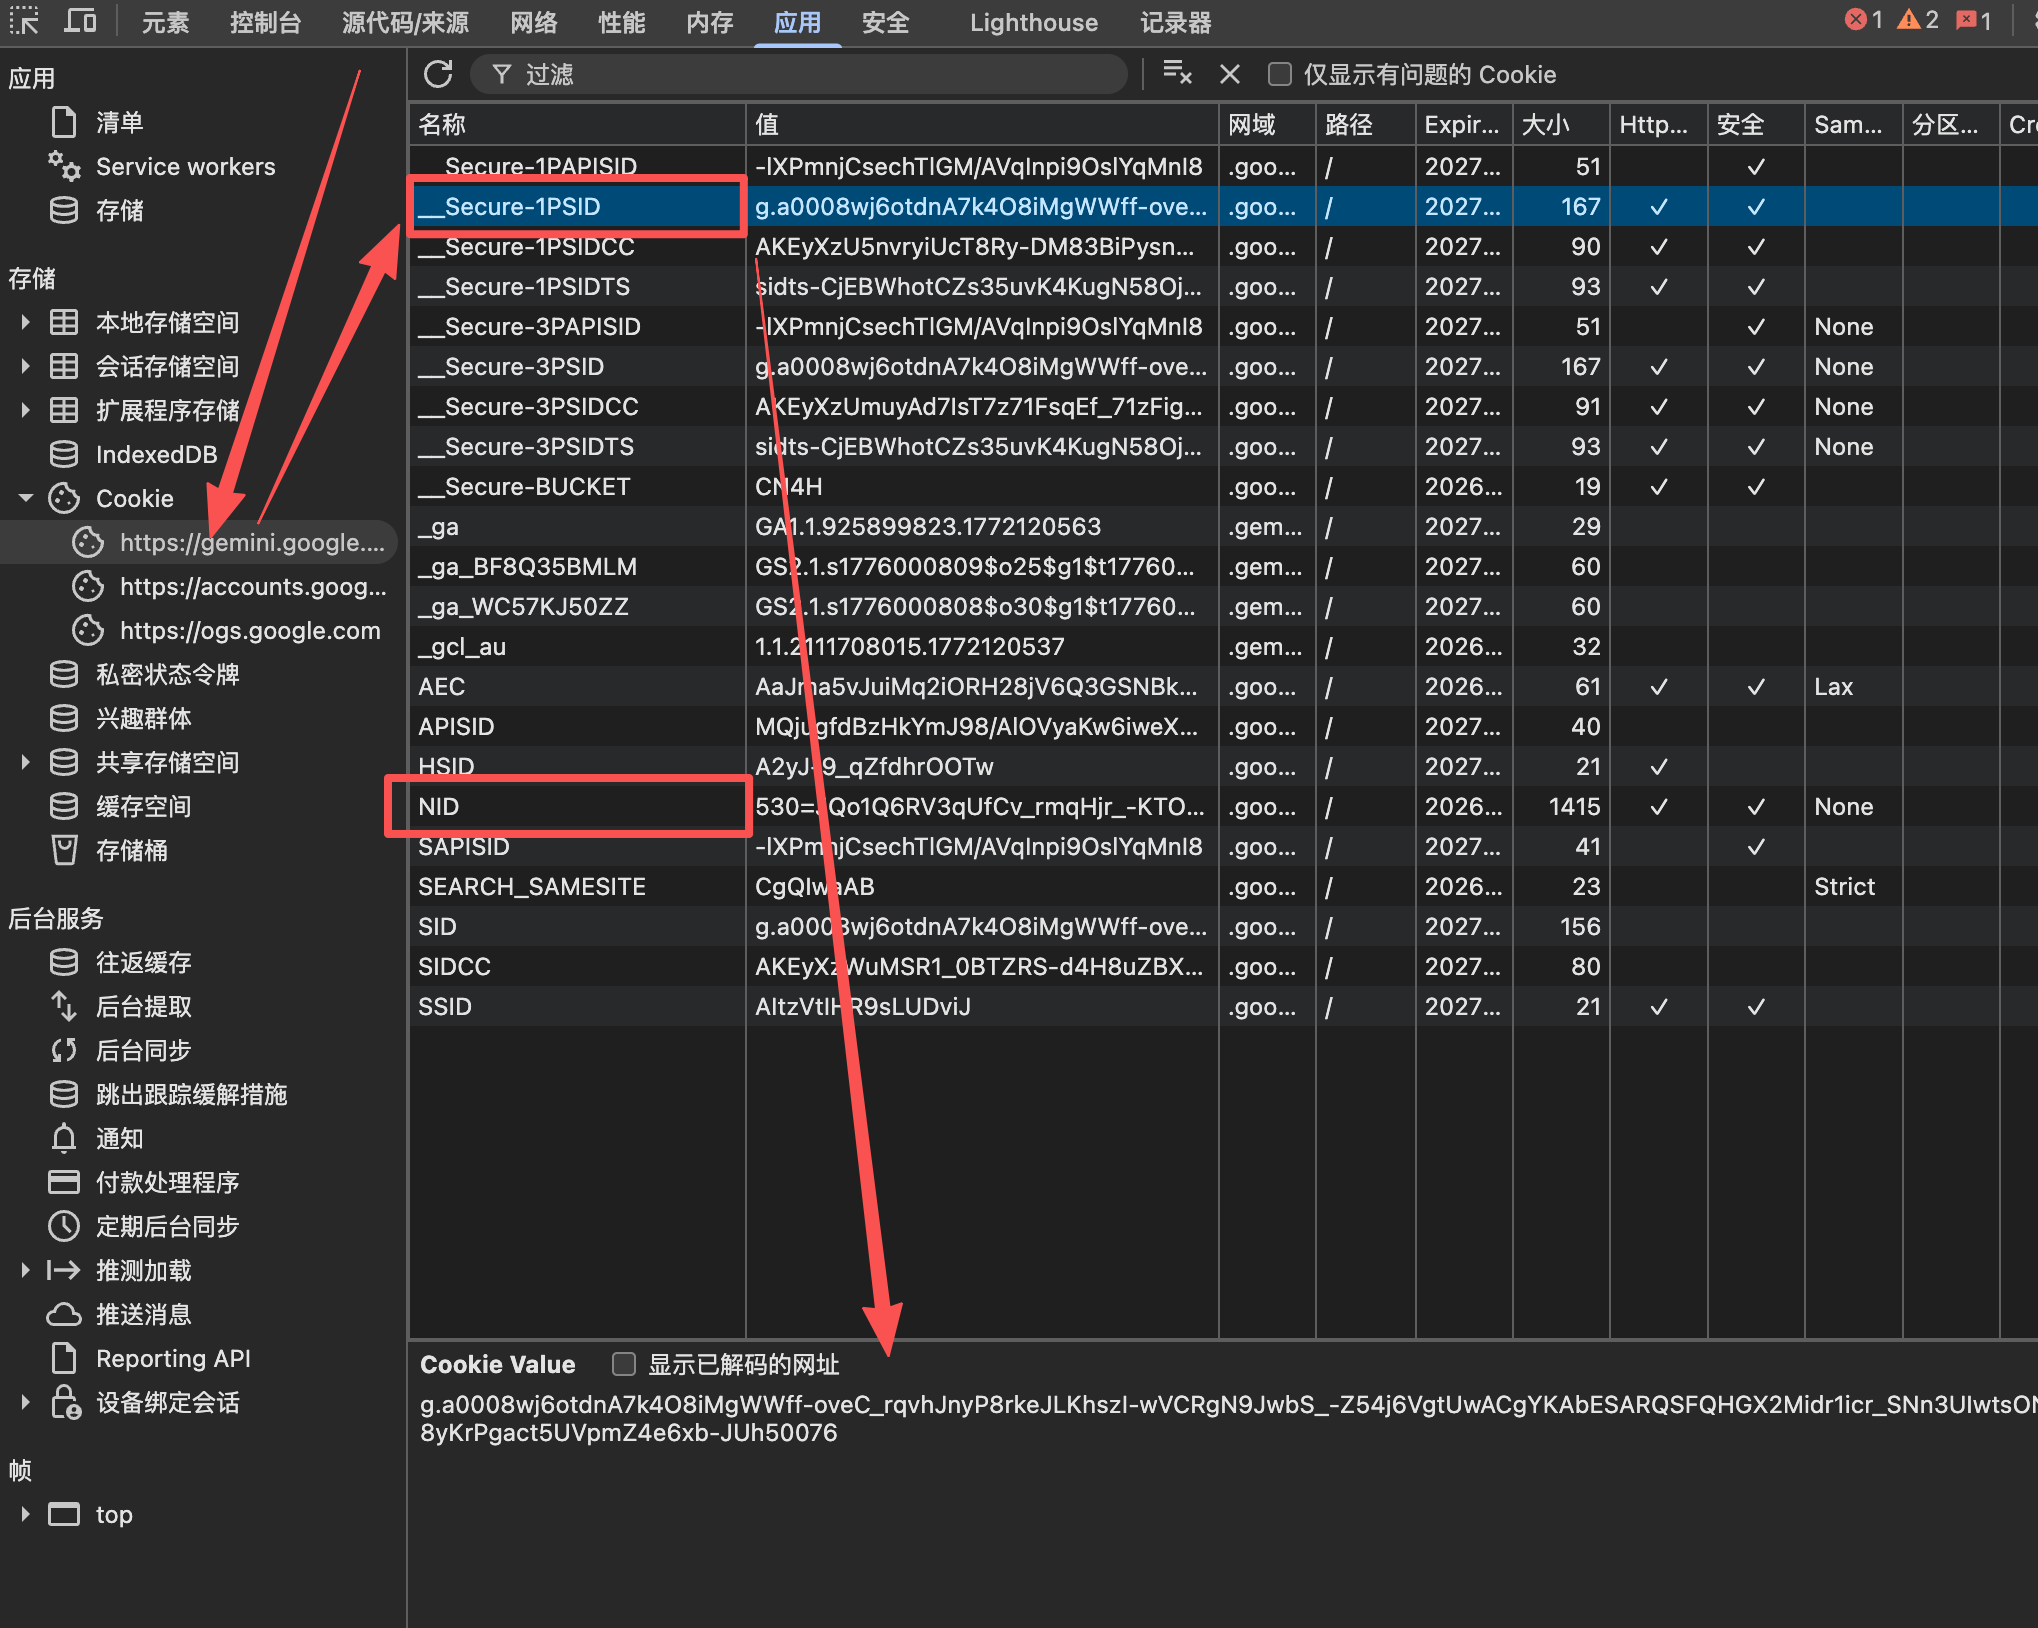Open the 通知 notifications item

(x=119, y=1139)
